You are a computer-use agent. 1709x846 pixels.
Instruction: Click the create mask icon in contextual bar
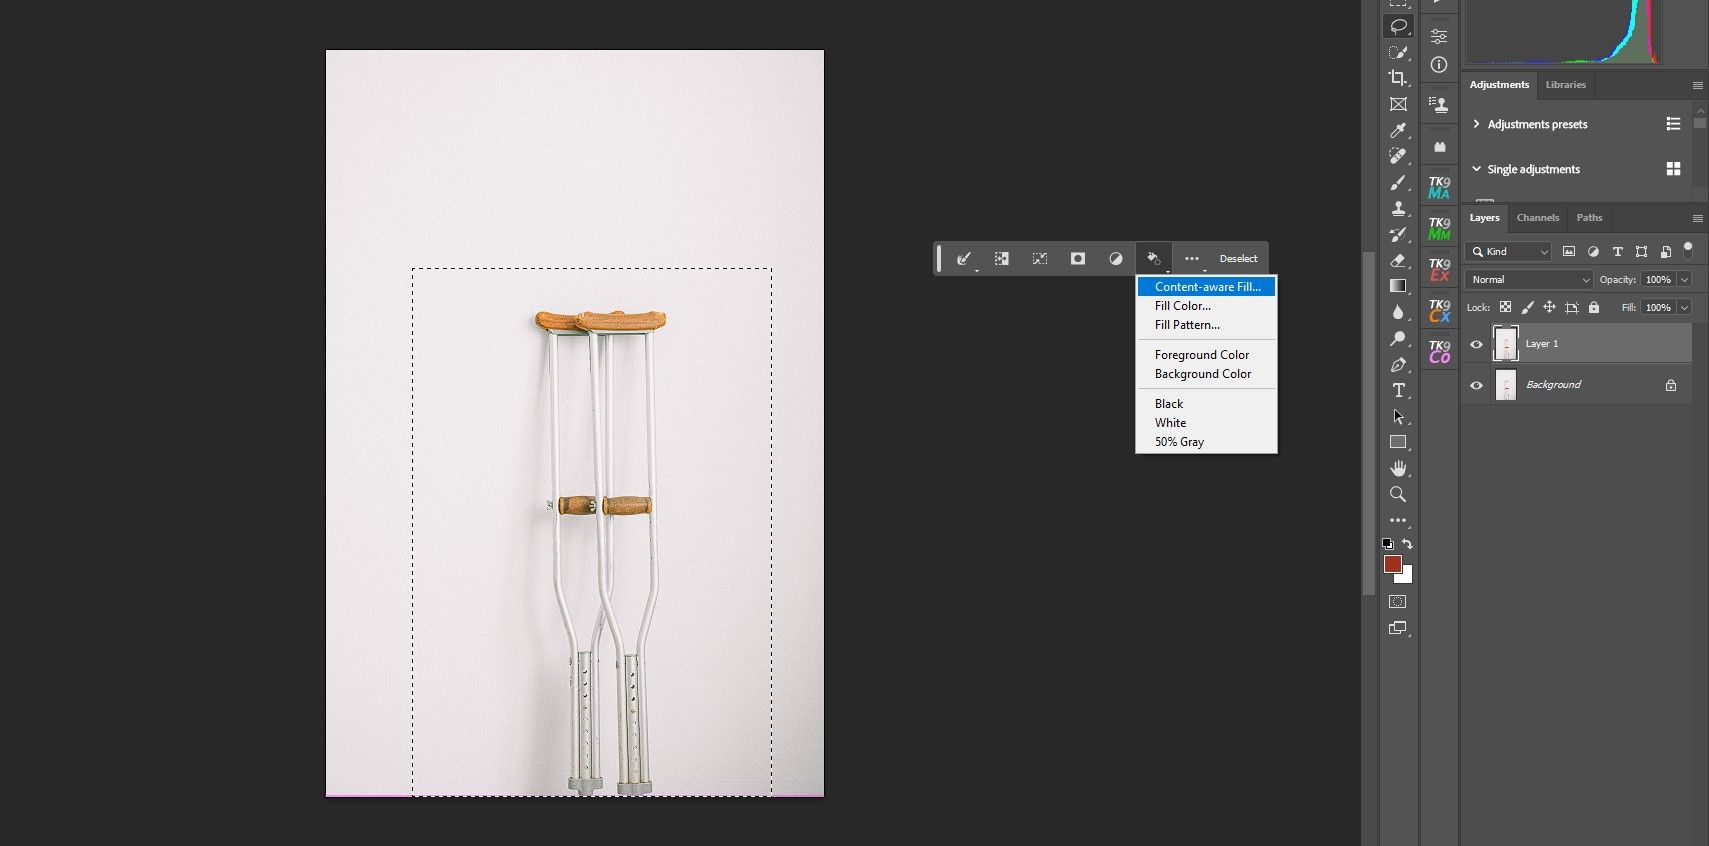(1077, 259)
